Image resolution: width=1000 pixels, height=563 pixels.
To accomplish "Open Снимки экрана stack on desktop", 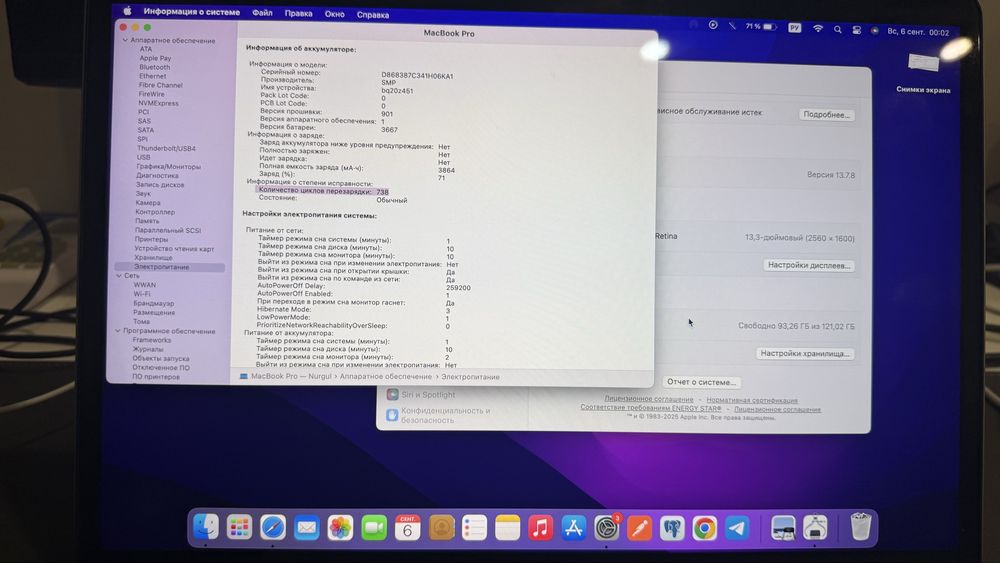I will (923, 71).
